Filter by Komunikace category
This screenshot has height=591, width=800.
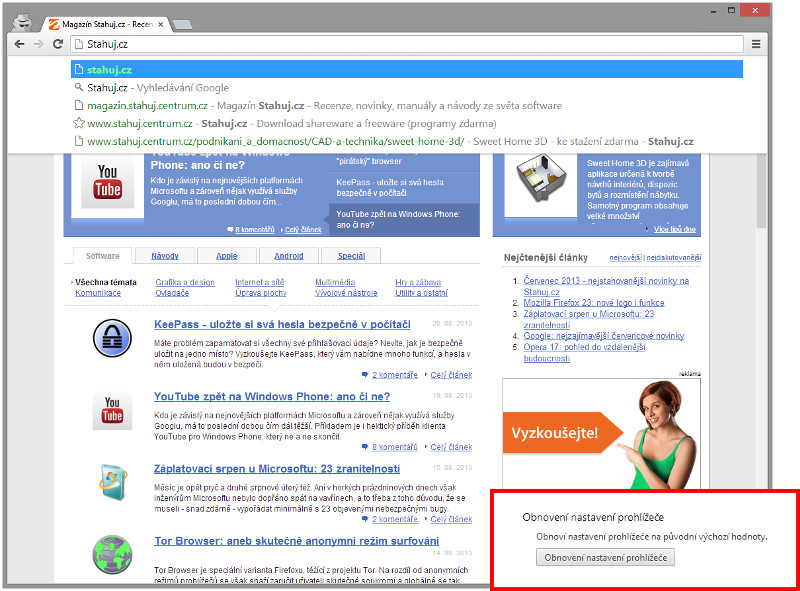click(x=98, y=293)
